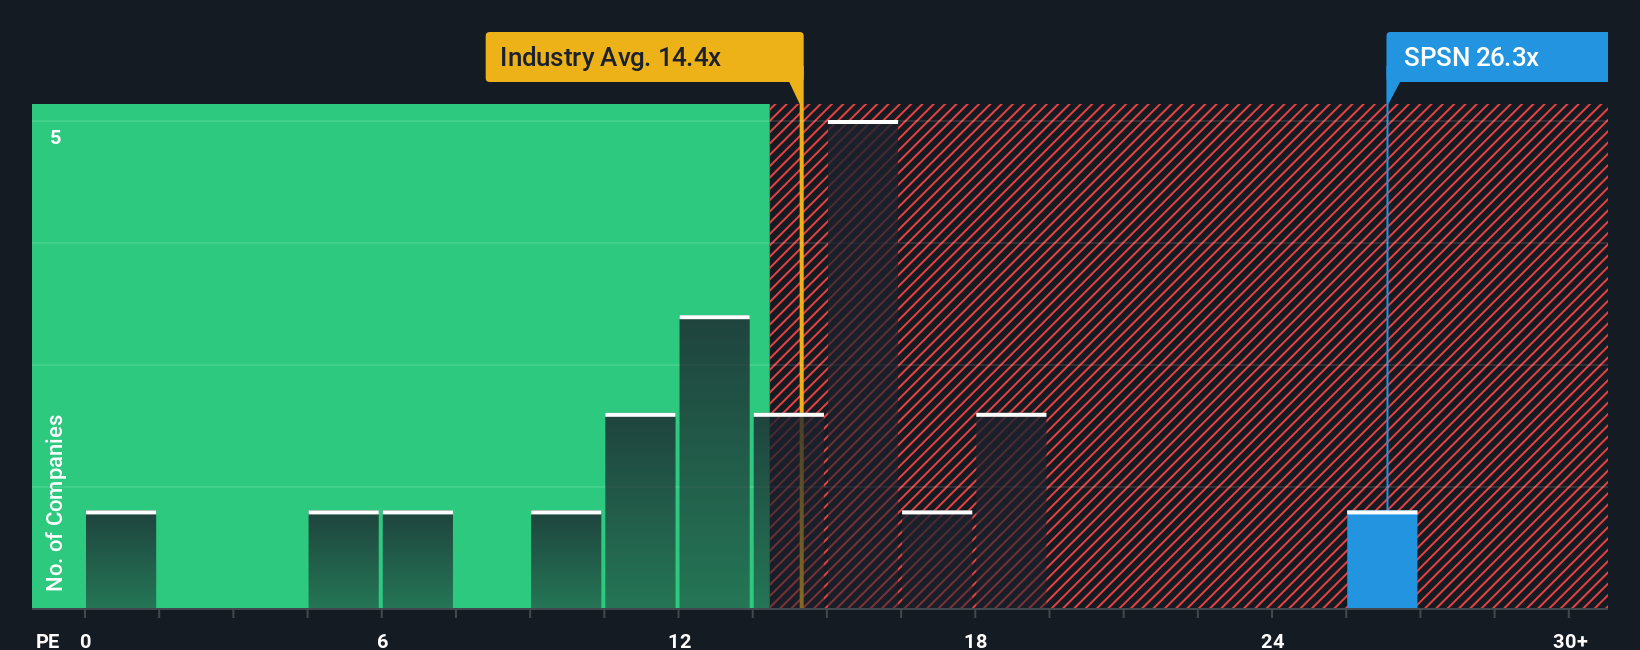Click the x-axis label 24
The height and width of the screenshot is (650, 1640).
click(1272, 640)
